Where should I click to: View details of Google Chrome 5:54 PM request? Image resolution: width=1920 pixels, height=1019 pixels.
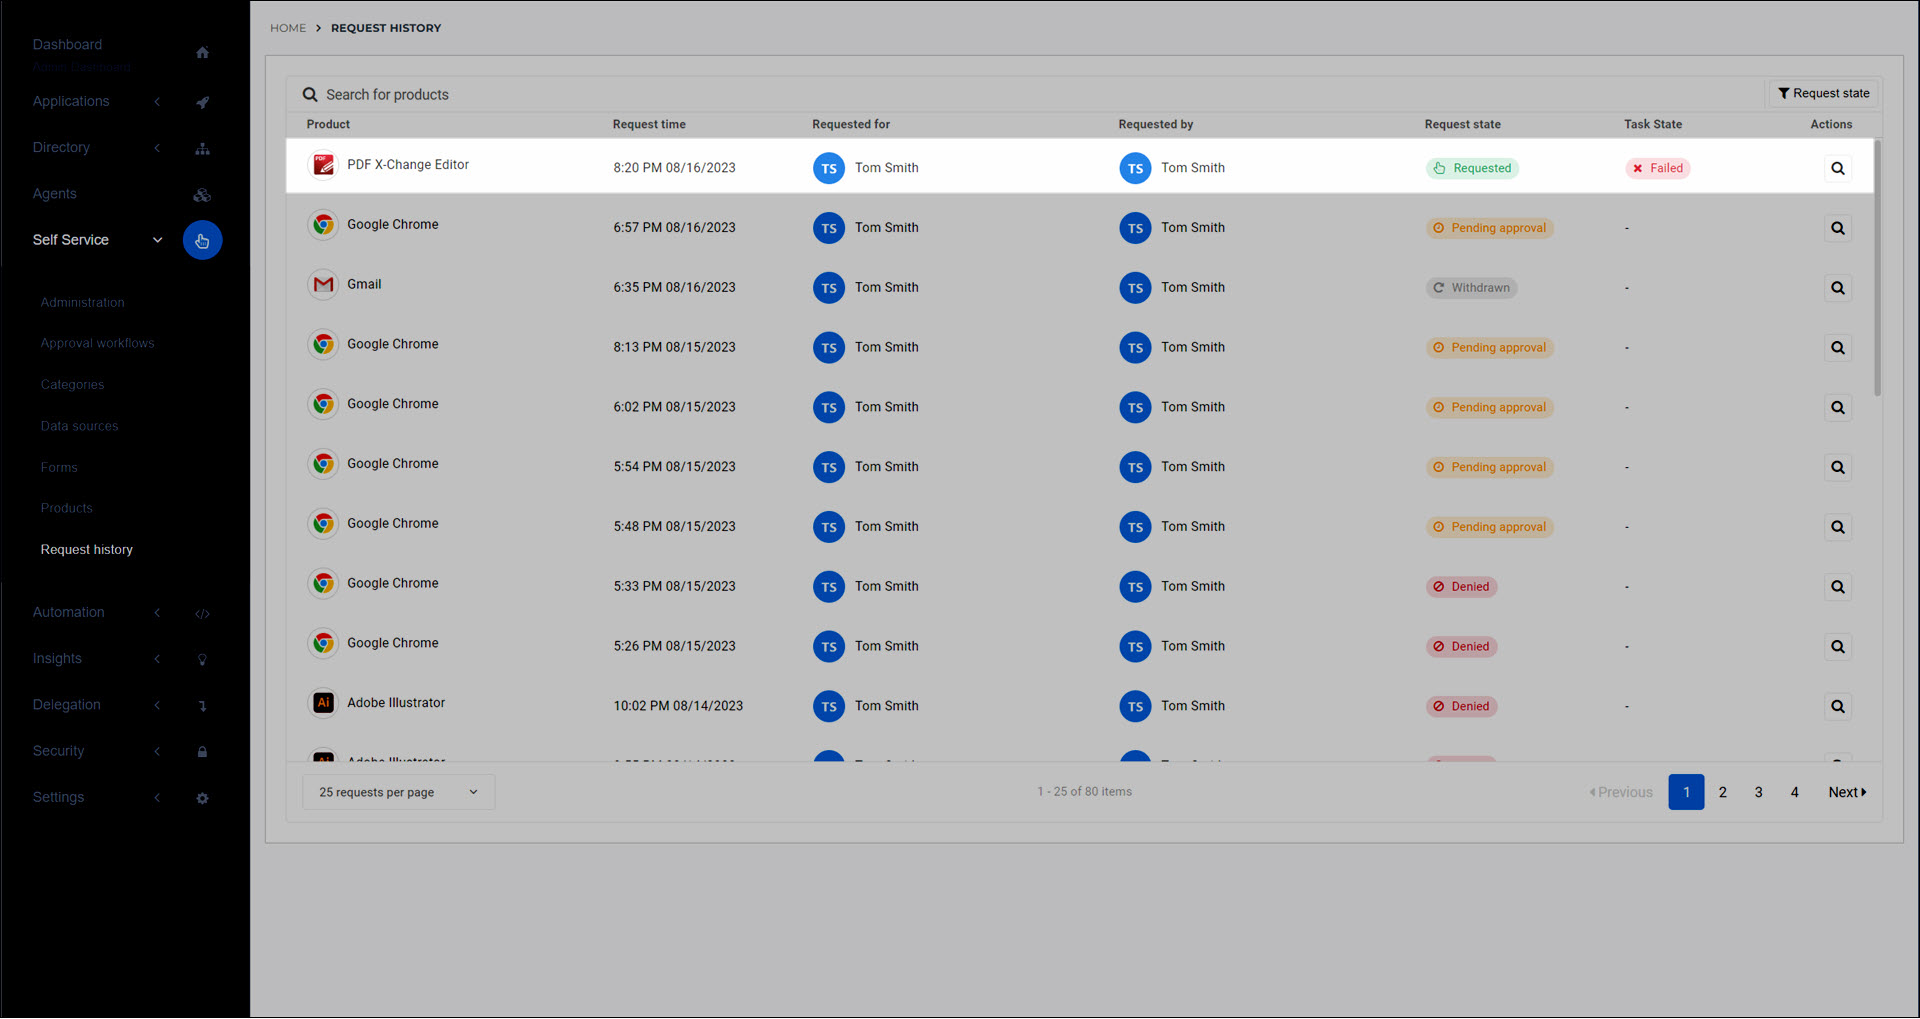1837,467
